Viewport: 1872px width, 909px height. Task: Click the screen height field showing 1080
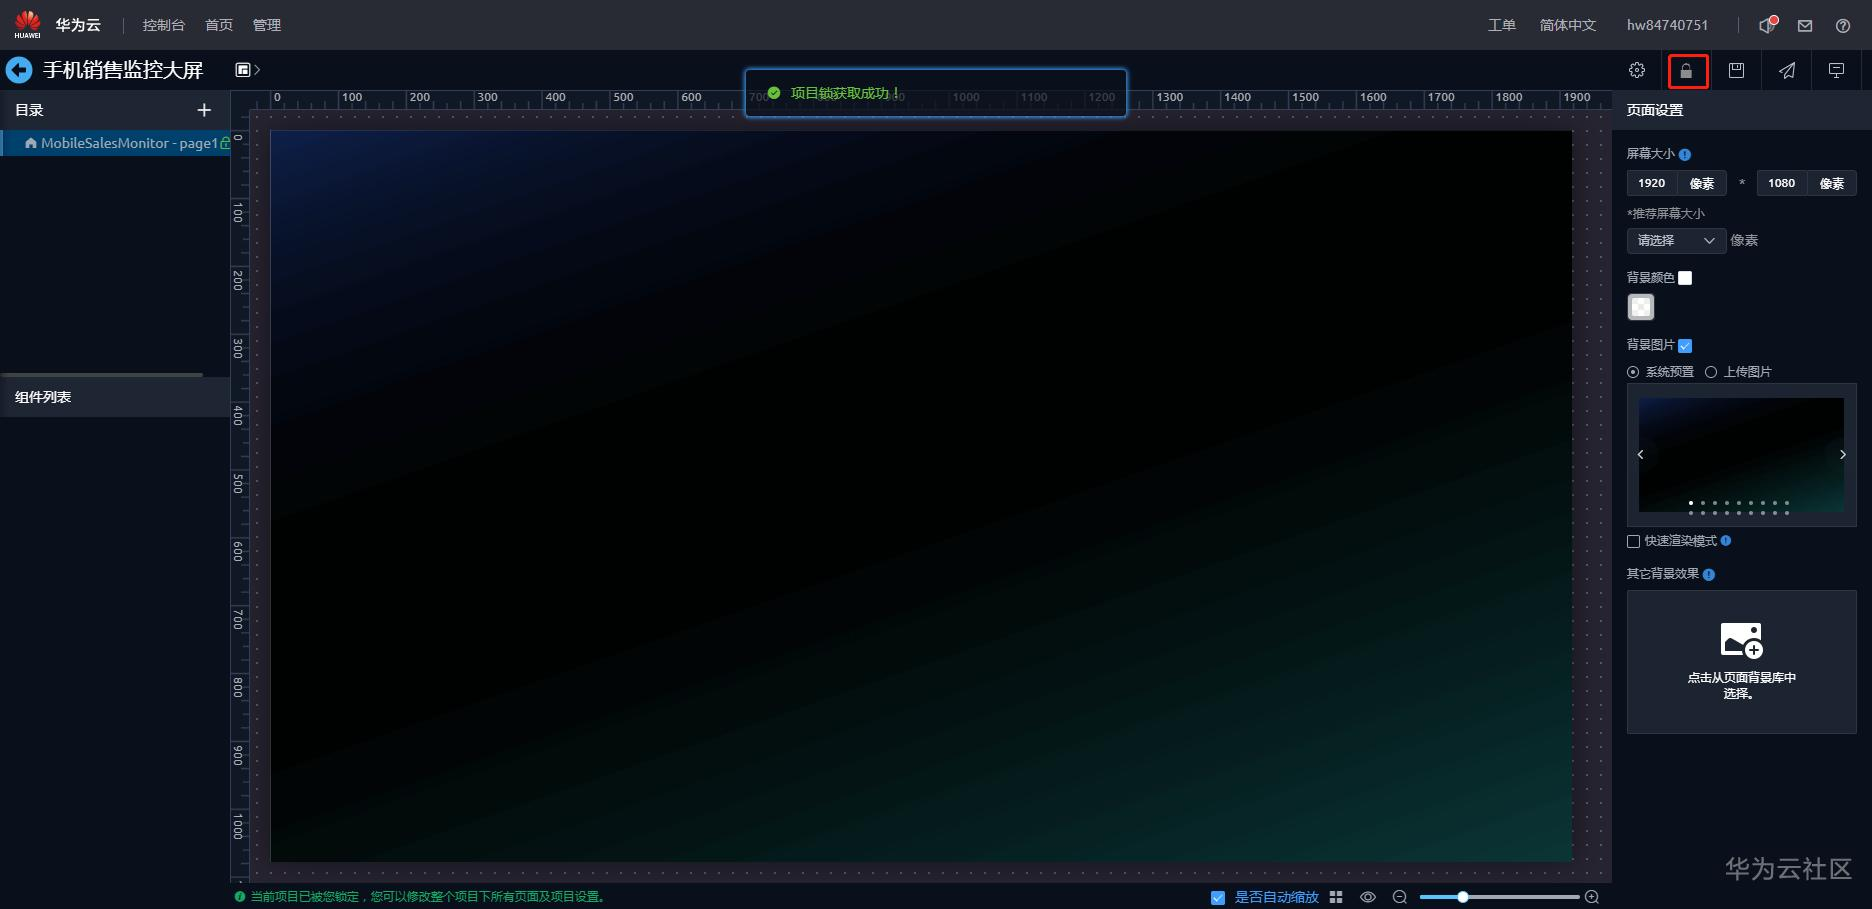coord(1782,183)
